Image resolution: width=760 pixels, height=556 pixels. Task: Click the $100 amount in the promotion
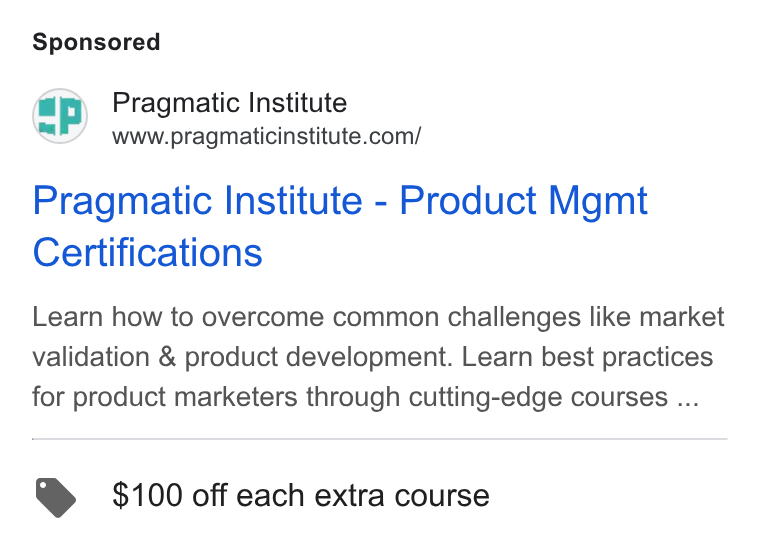click(x=147, y=495)
